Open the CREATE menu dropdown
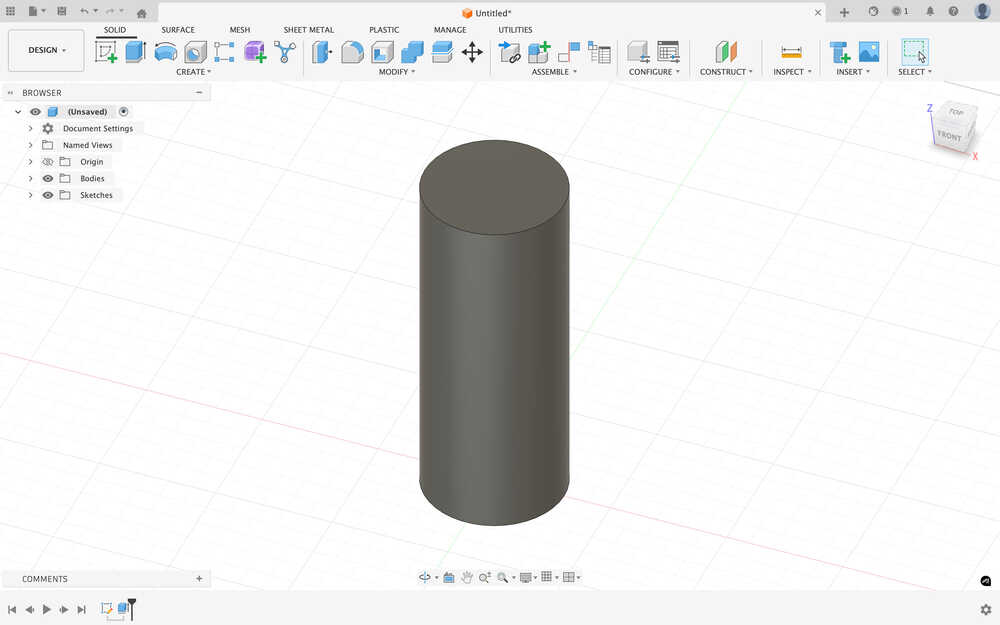The height and width of the screenshot is (625, 1000). pyautogui.click(x=193, y=72)
